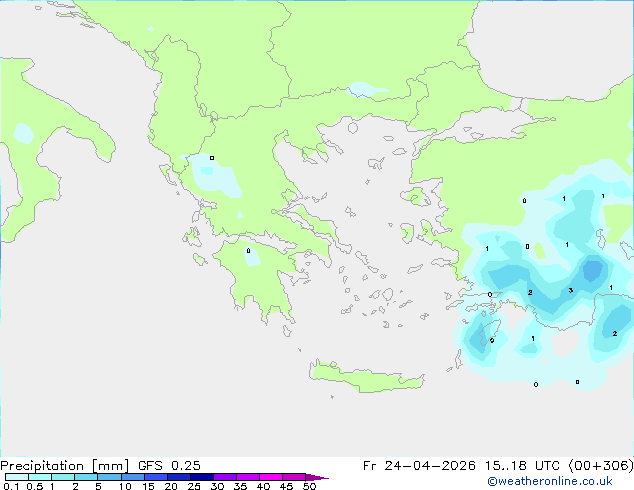
Task: Choose the 20–25 mm legend color swatch
Action: pyautogui.click(x=178, y=477)
